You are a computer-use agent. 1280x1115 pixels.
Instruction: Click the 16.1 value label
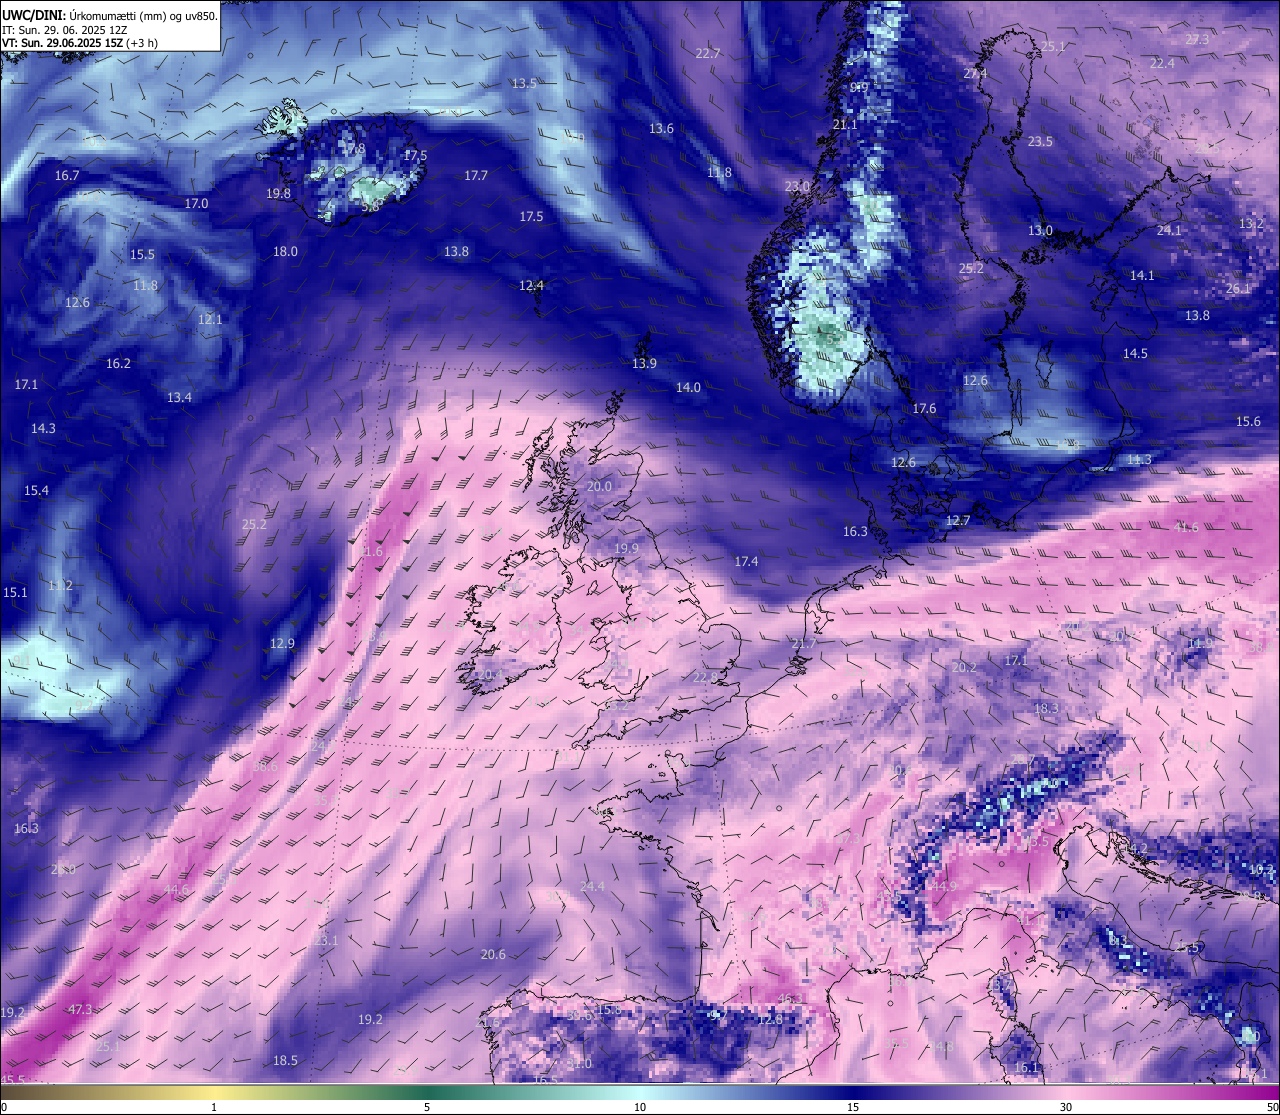pyautogui.click(x=1026, y=1068)
